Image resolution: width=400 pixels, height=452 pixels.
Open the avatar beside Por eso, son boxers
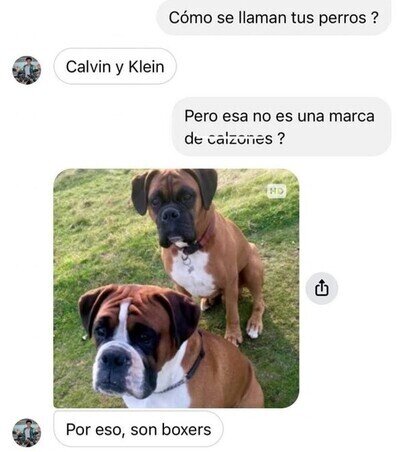pos(27,433)
